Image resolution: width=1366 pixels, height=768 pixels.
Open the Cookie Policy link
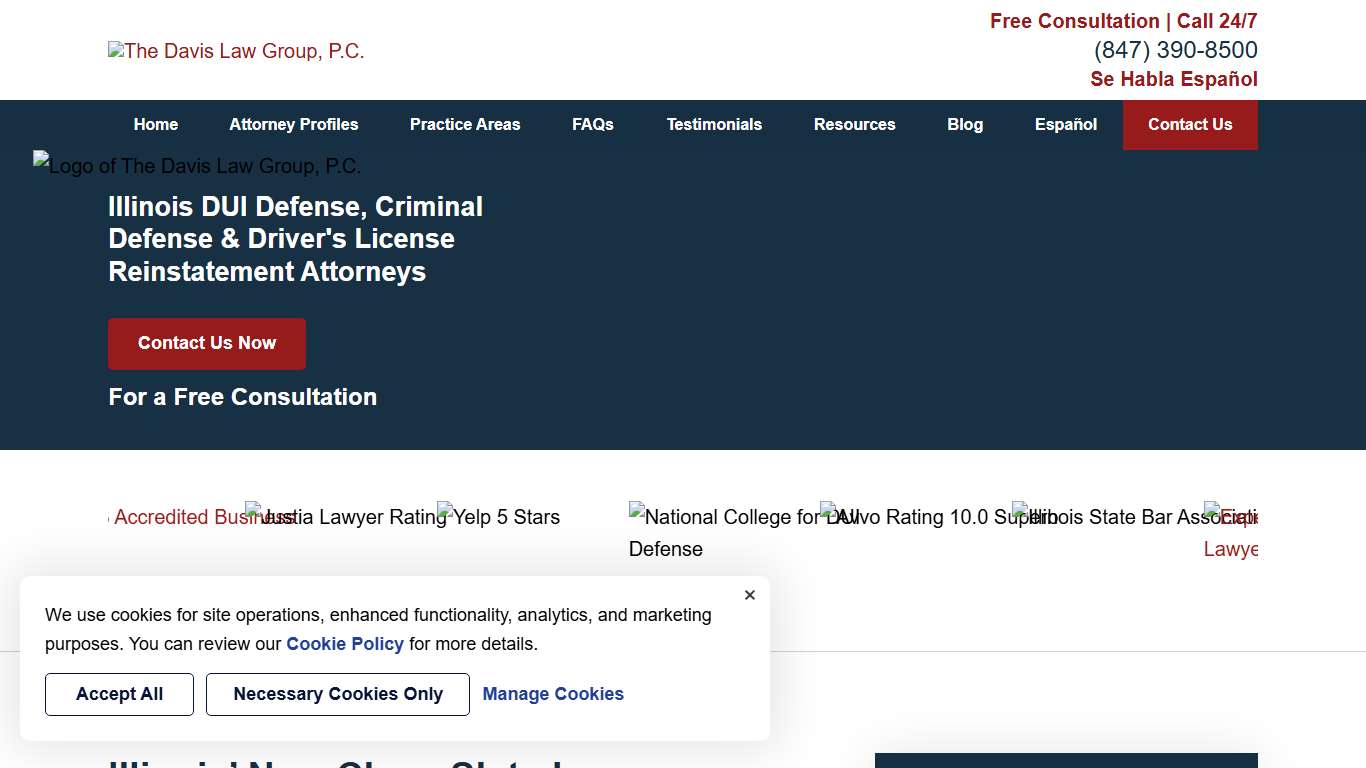click(345, 644)
